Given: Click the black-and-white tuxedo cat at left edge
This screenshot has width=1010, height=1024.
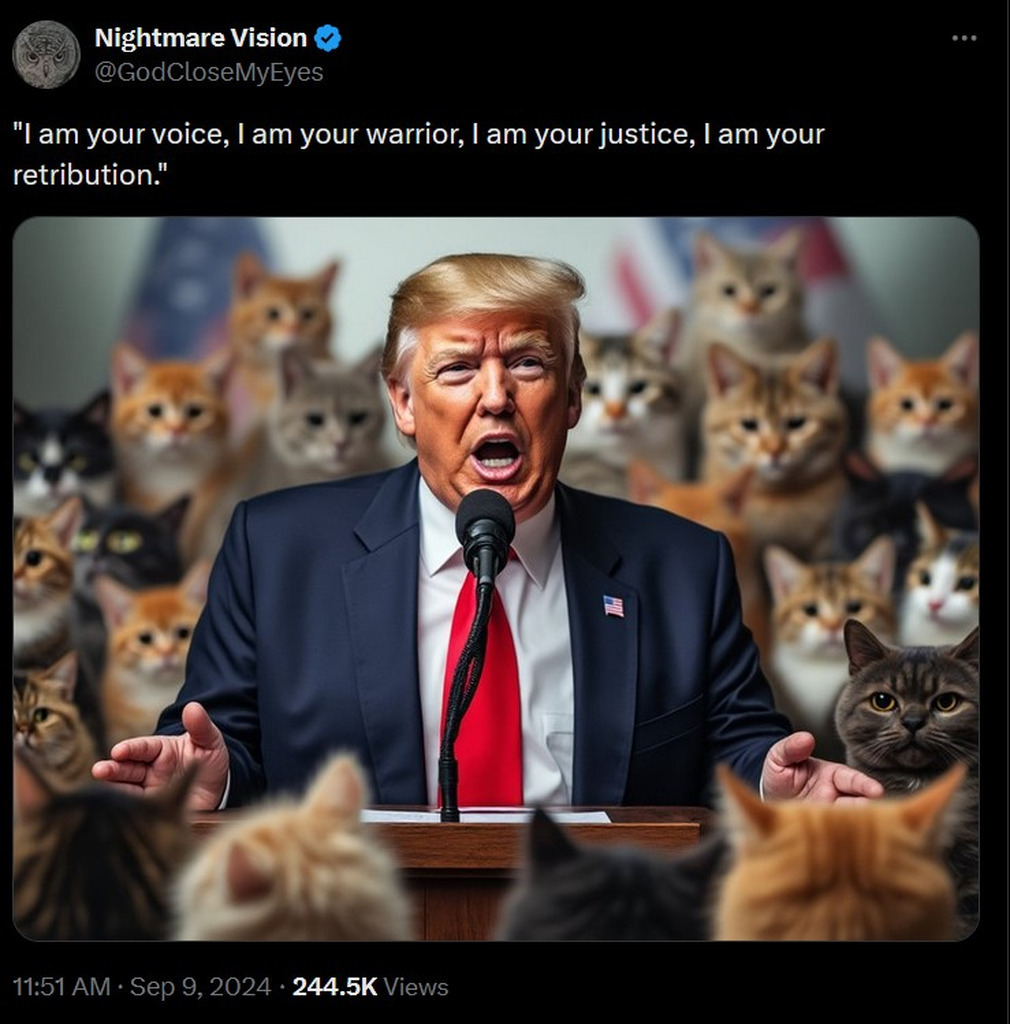Looking at the screenshot, I should point(60,451).
